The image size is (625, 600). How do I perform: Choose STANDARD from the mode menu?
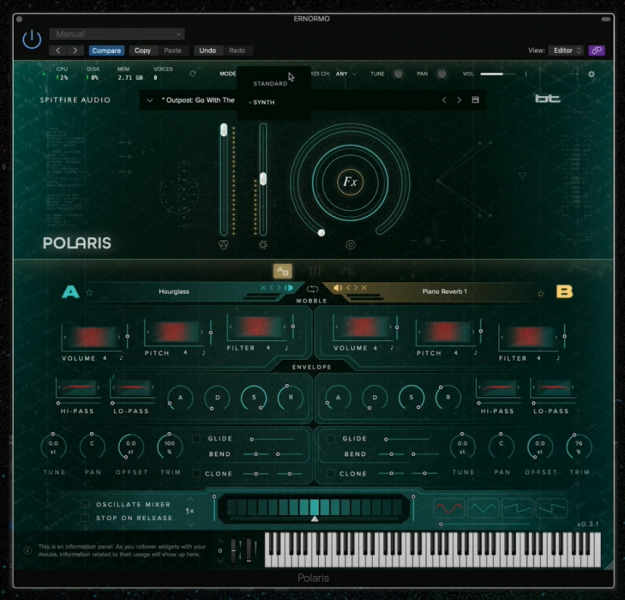point(270,84)
